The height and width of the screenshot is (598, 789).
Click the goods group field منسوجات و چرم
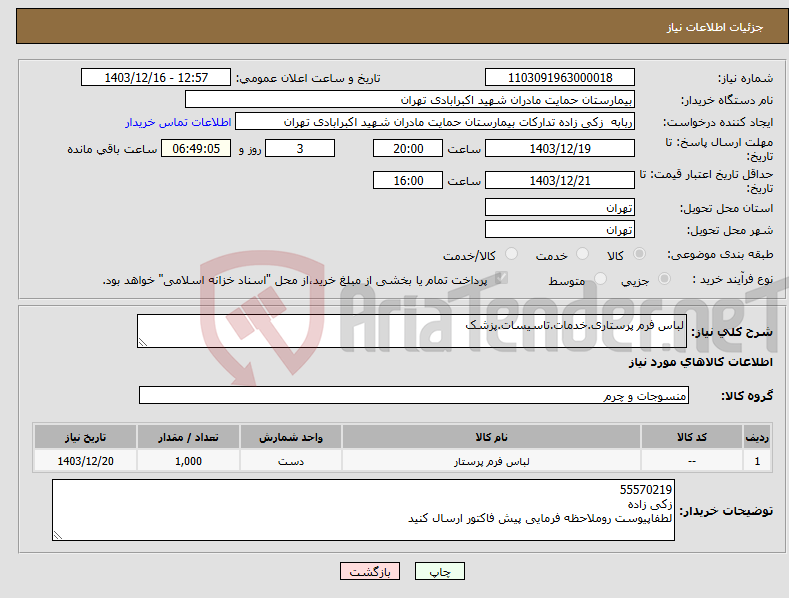pos(414,396)
